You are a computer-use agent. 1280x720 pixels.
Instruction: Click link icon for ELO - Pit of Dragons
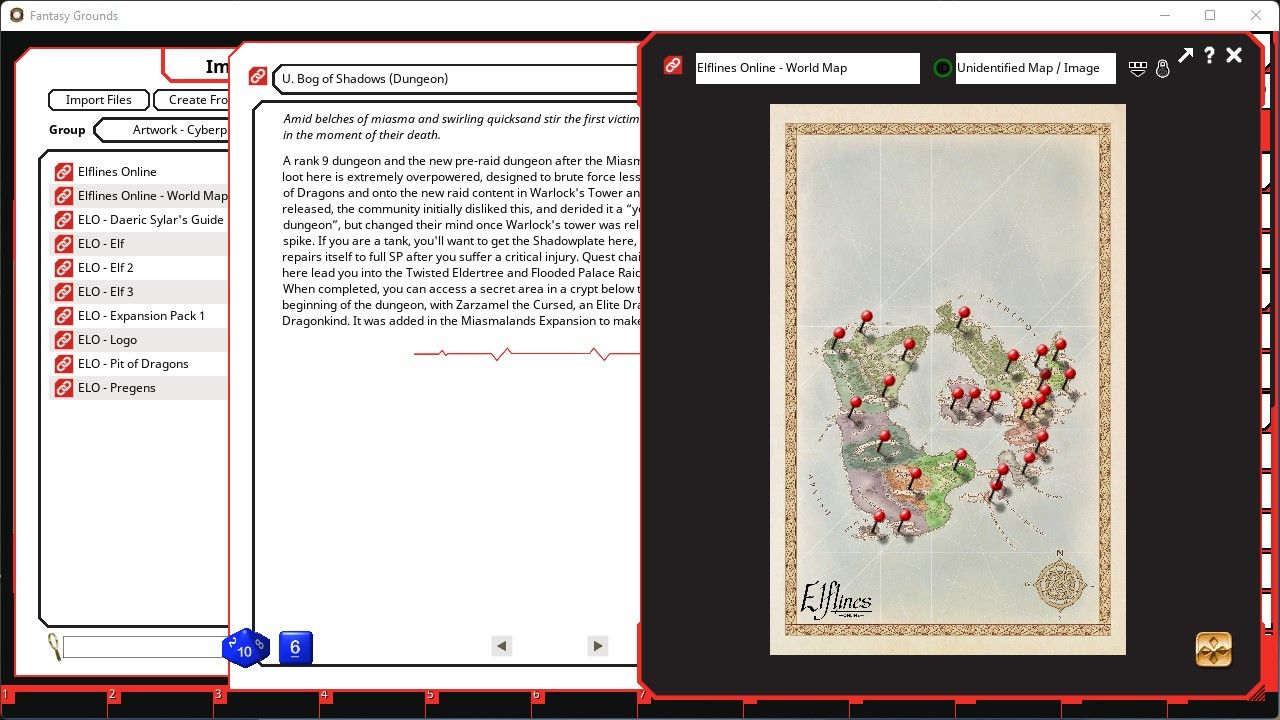(x=64, y=364)
